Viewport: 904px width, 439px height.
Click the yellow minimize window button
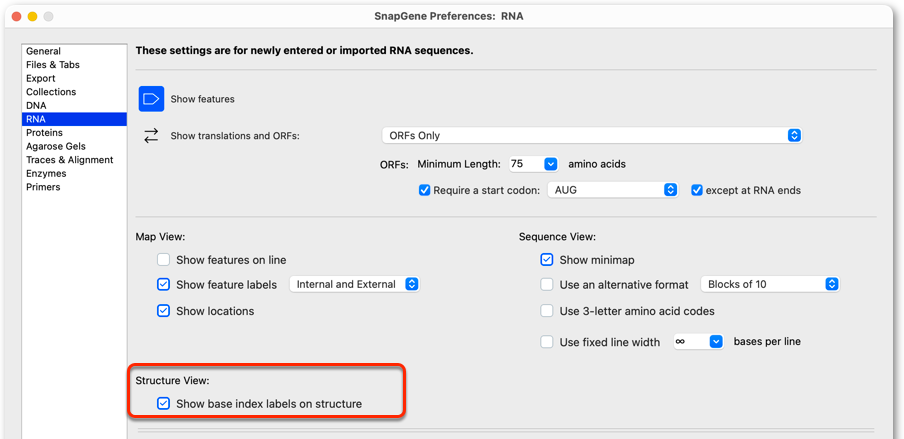point(32,16)
